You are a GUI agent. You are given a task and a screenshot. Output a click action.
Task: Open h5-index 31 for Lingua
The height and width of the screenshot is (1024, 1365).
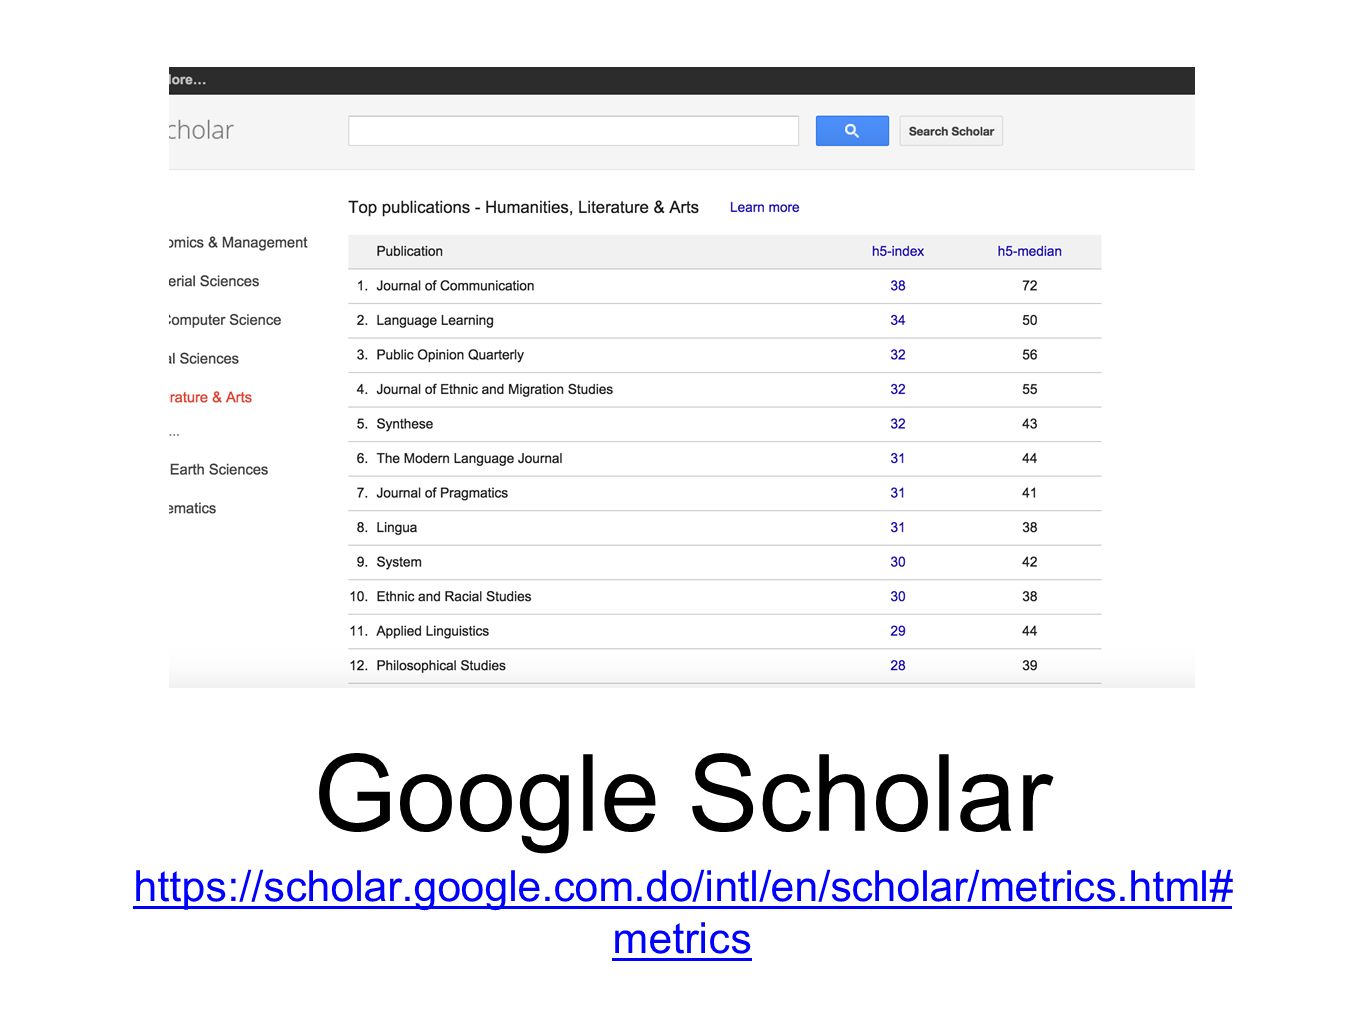(x=898, y=527)
